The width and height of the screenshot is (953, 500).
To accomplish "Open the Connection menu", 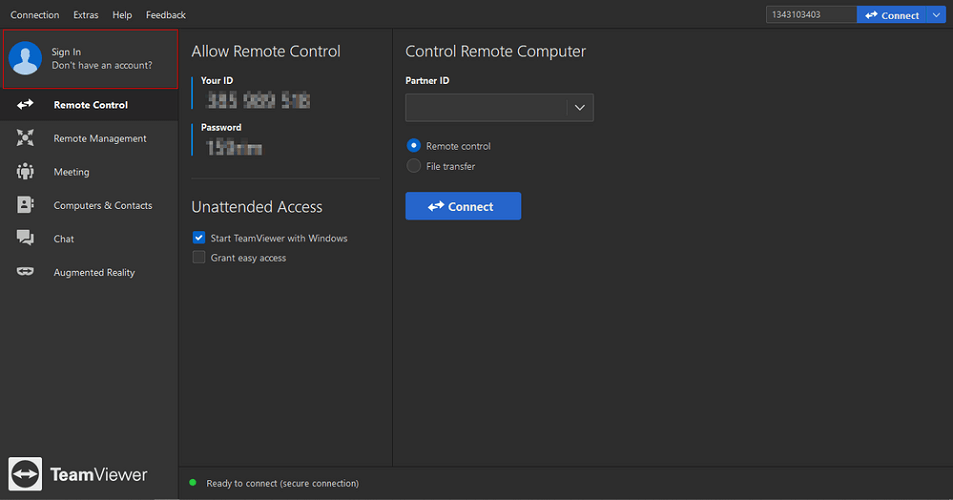I will tap(35, 15).
